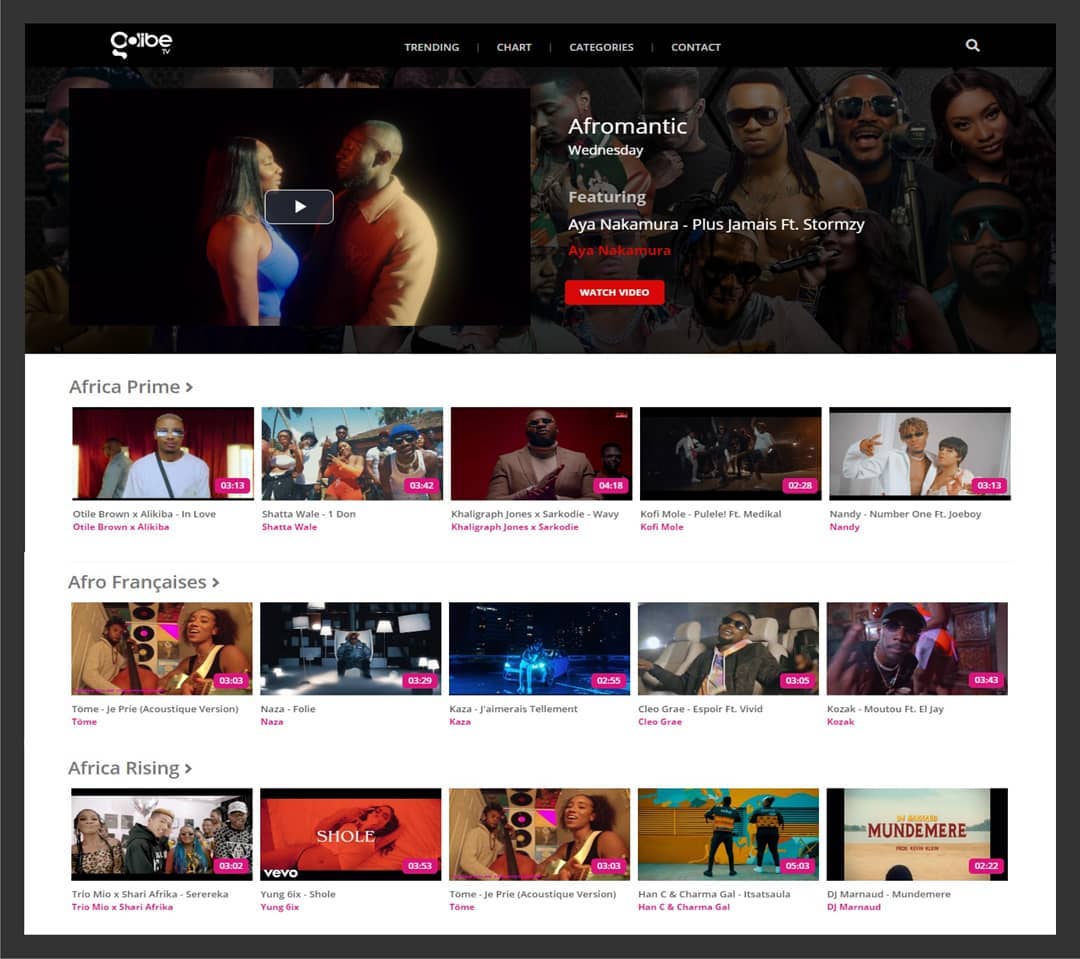Screen dimensions: 1080x959
Task: Click artist link 'Kozak'
Action: (x=840, y=722)
